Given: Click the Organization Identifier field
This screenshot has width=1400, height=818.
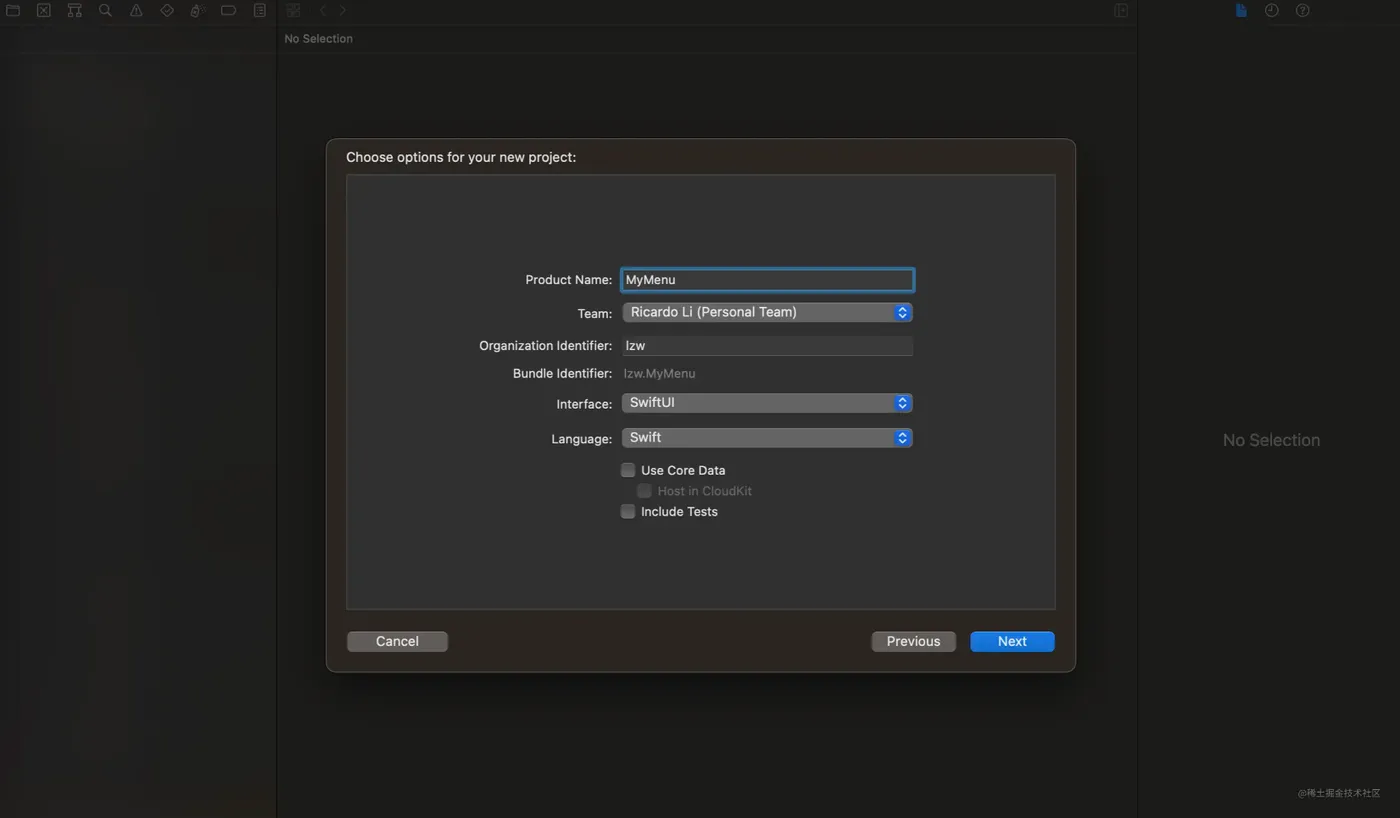Looking at the screenshot, I should (x=767, y=346).
